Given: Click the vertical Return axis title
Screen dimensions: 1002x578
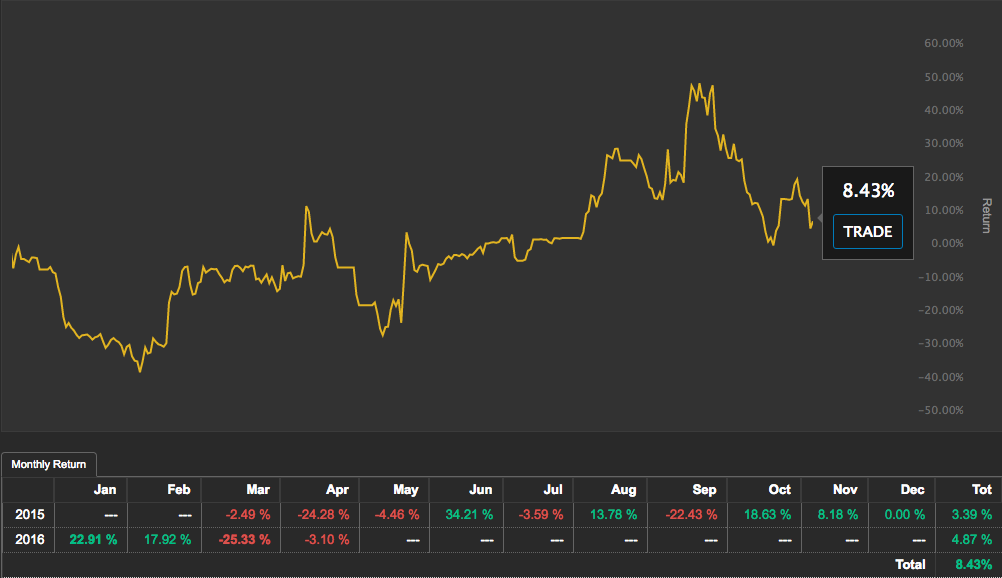Looking at the screenshot, I should (987, 215).
